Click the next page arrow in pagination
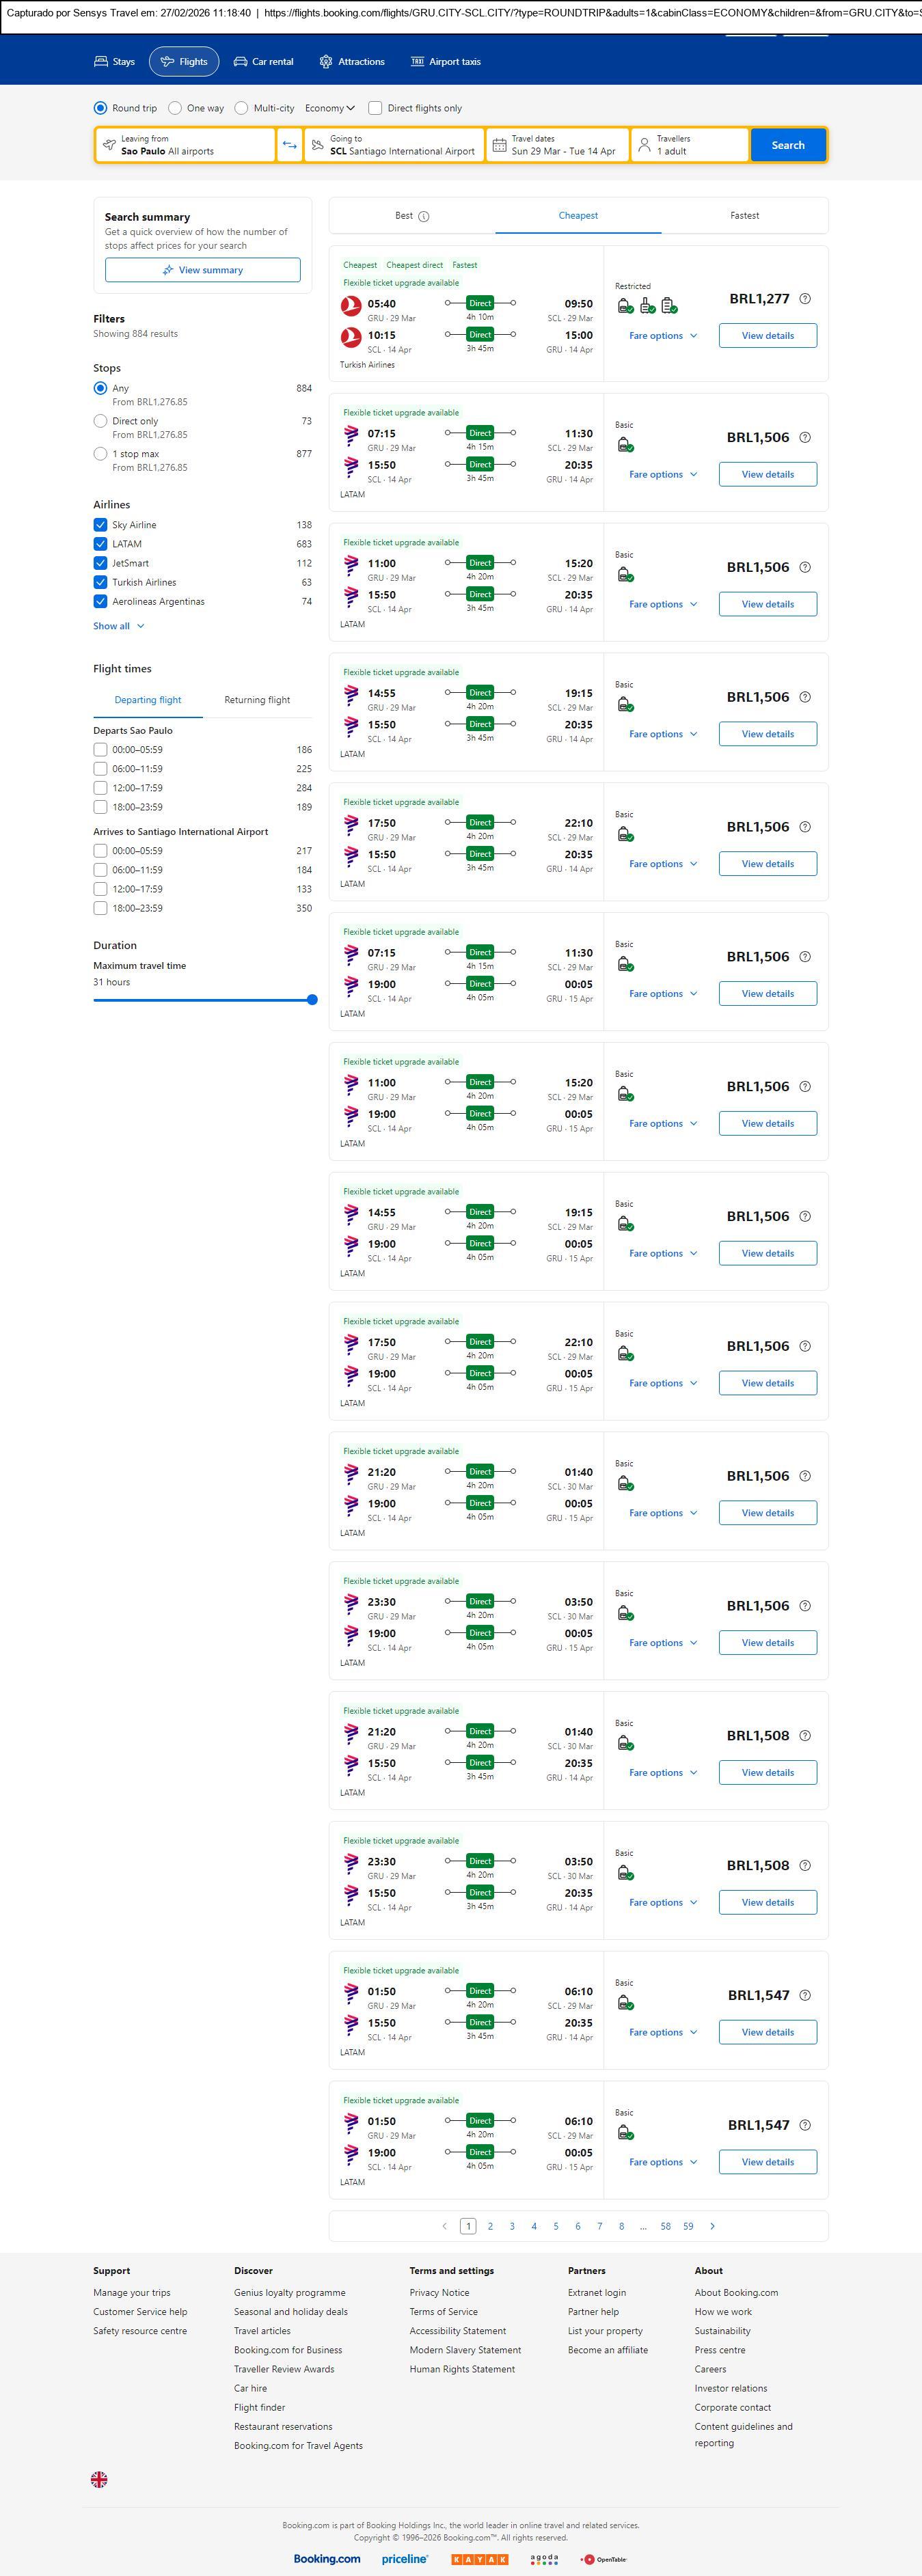 (712, 2226)
